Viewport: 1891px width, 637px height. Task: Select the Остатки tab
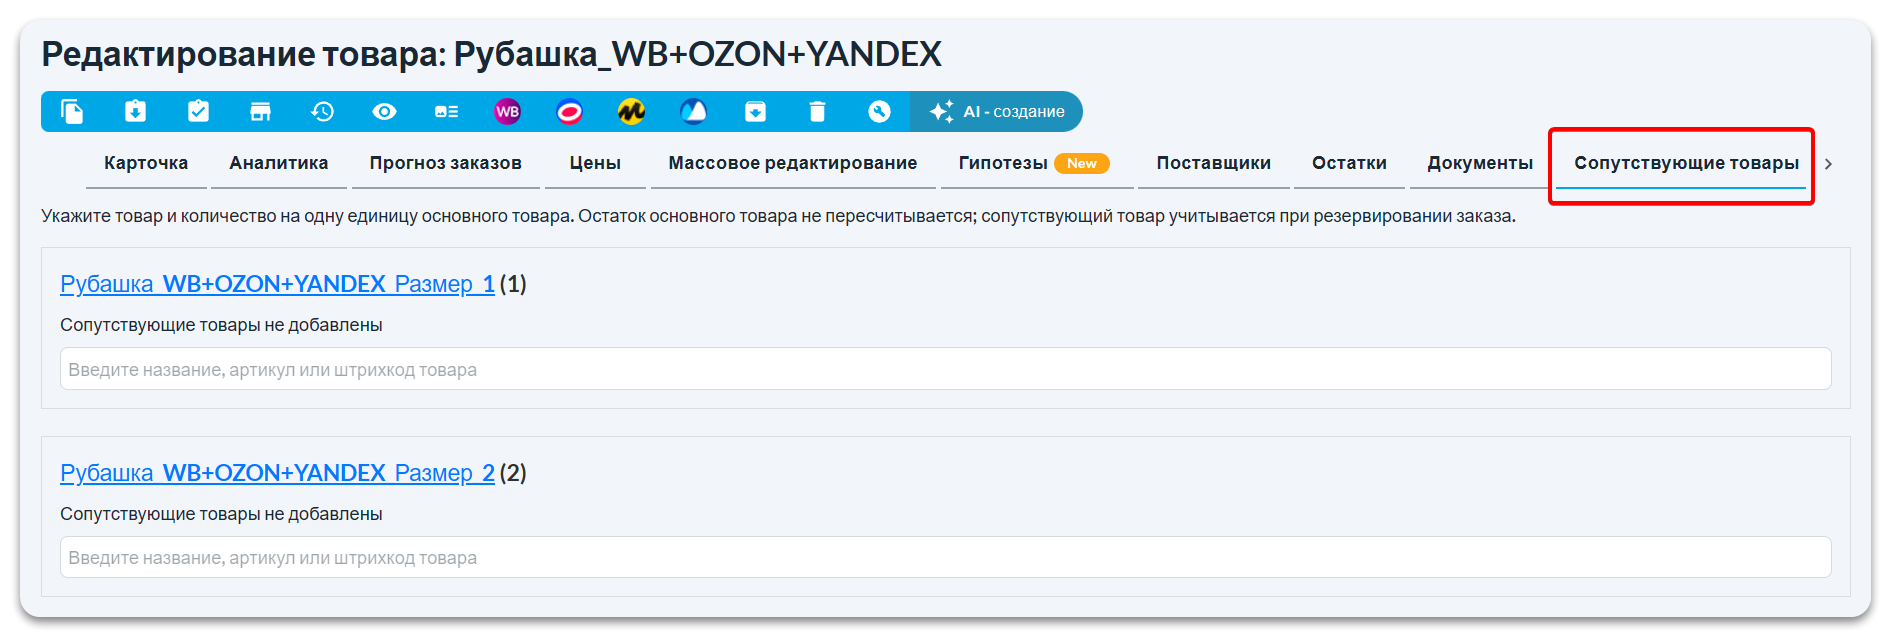pos(1349,163)
